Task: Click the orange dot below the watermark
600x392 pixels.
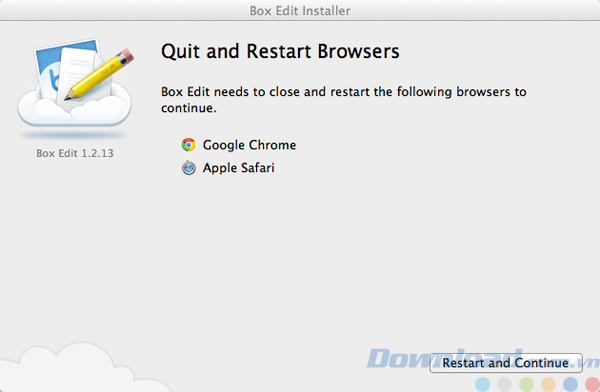Action: click(x=548, y=384)
